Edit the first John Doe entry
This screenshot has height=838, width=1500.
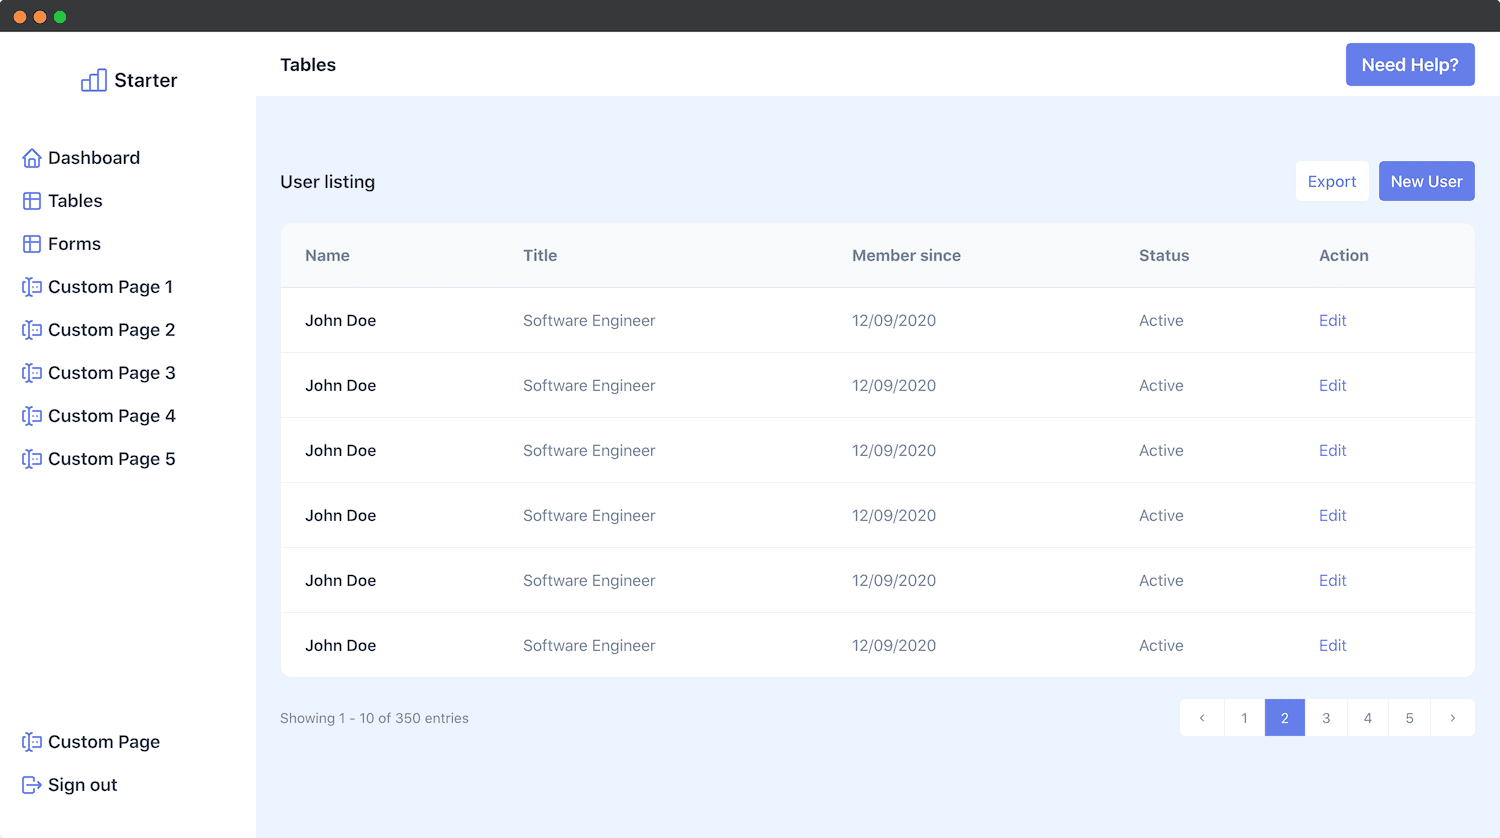pyautogui.click(x=1332, y=320)
